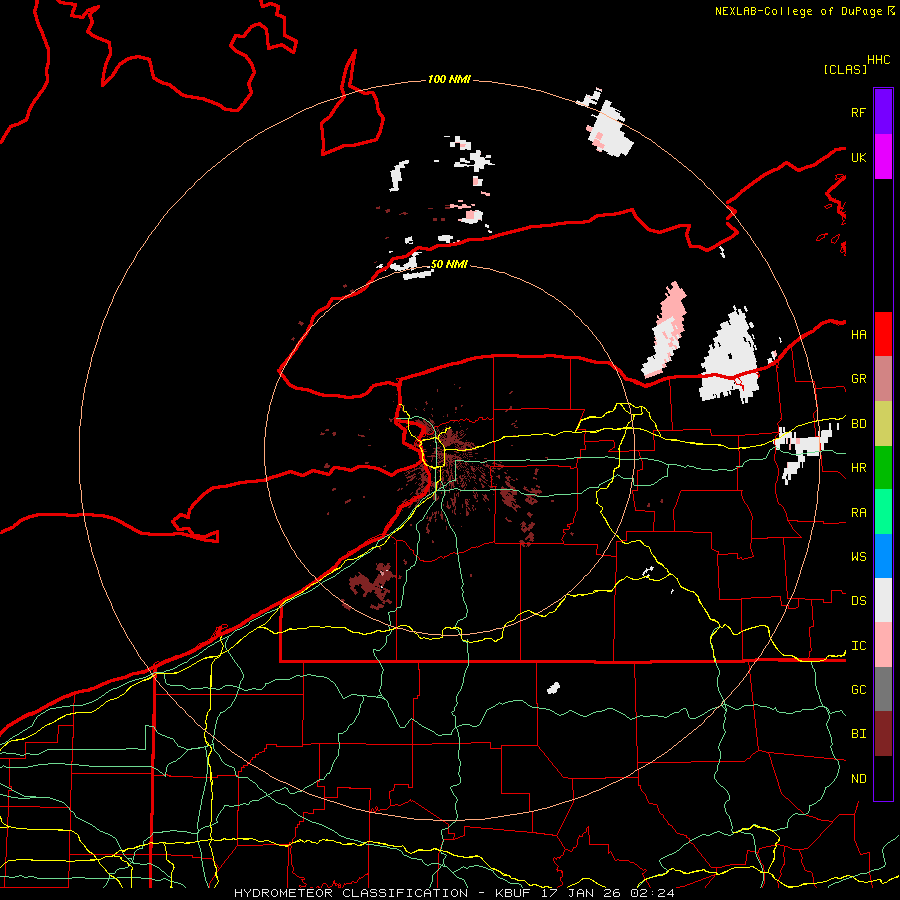The width and height of the screenshot is (900, 900).
Task: Click the BD olive-yellow legend swatch
Action: pos(883,424)
